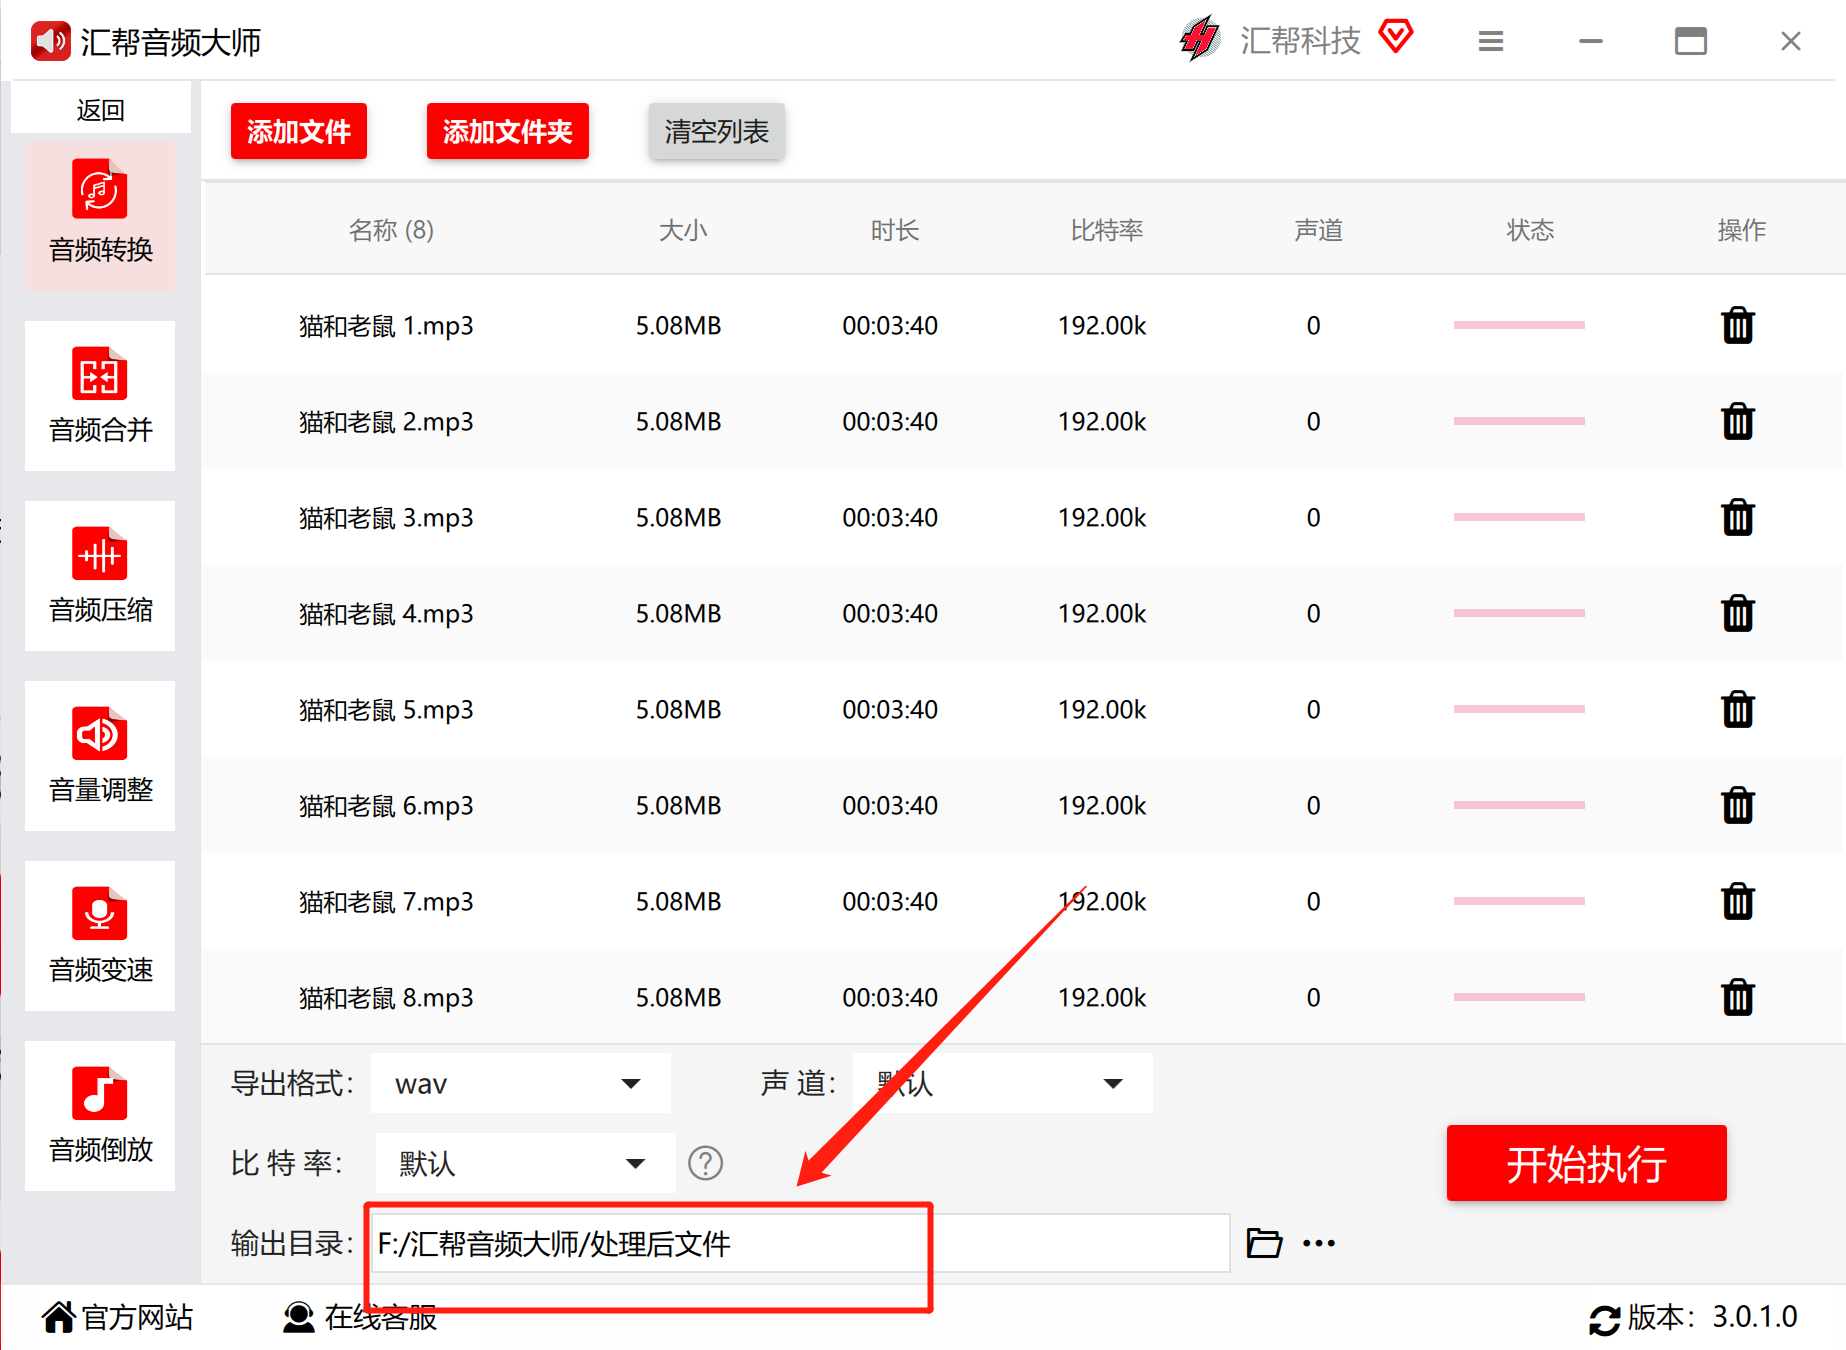Image resolution: width=1846 pixels, height=1350 pixels.
Task: Click the red VIP diamond icon
Action: (x=1396, y=37)
